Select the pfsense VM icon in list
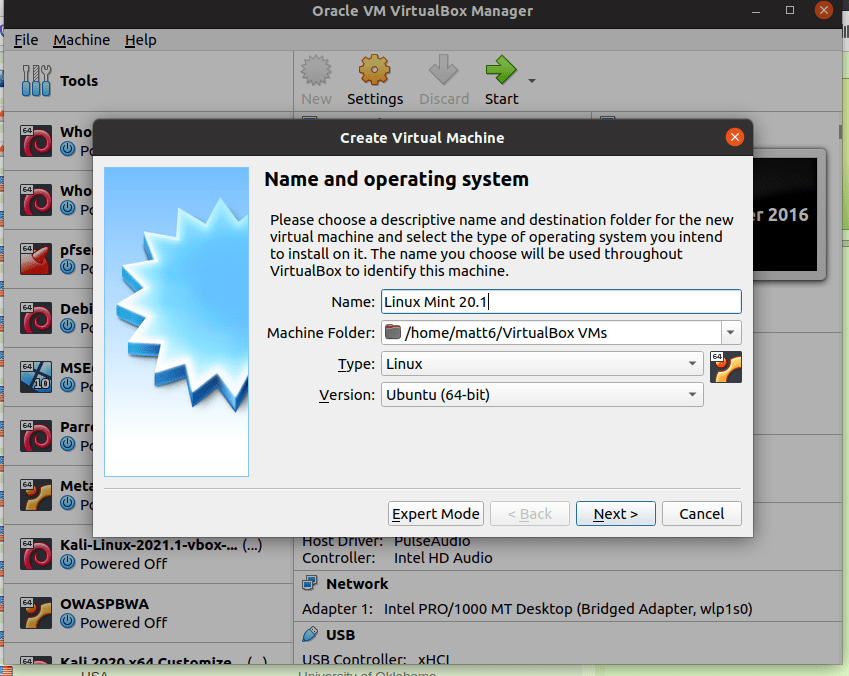Image resolution: width=849 pixels, height=676 pixels. pyautogui.click(x=36, y=258)
